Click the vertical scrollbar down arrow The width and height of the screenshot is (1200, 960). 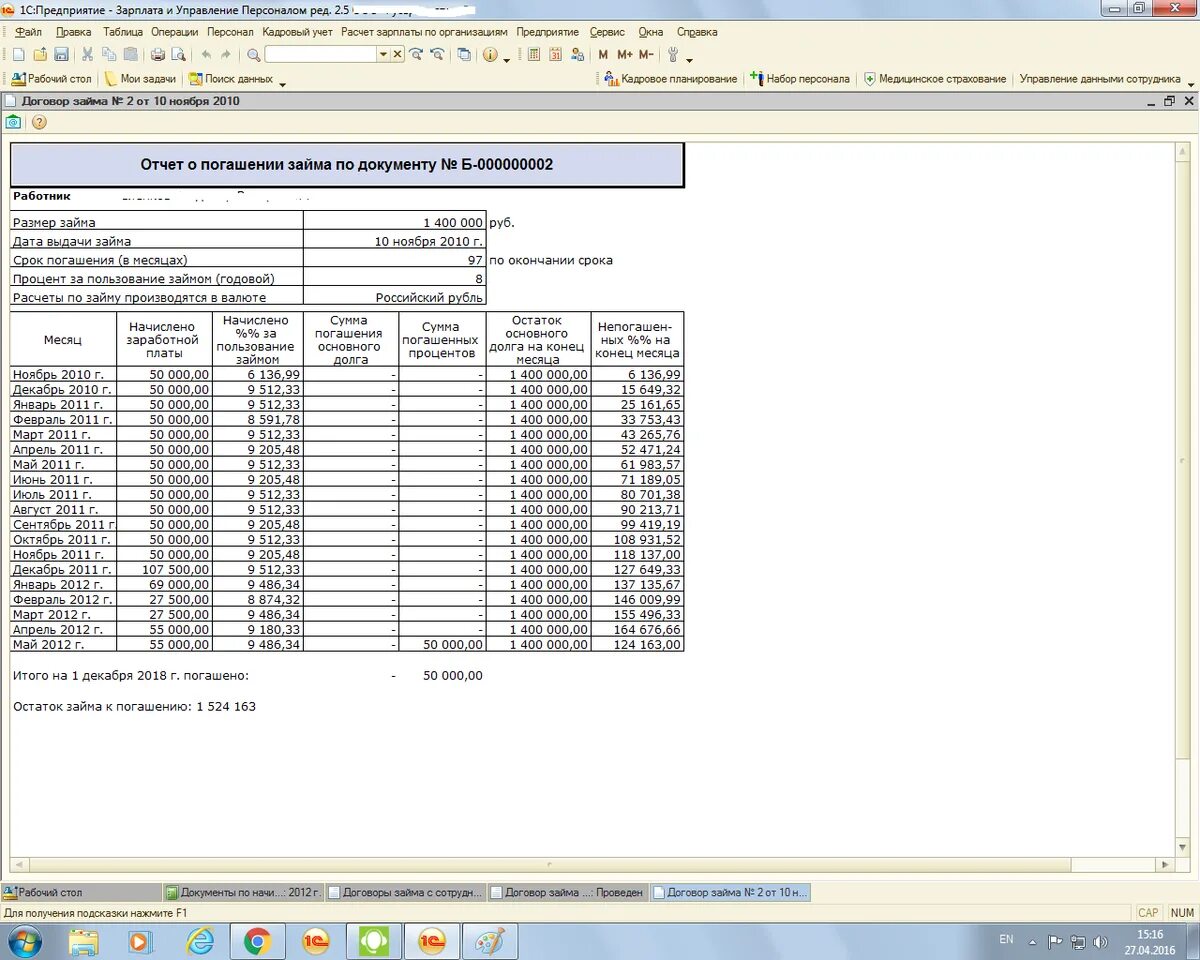point(1183,848)
